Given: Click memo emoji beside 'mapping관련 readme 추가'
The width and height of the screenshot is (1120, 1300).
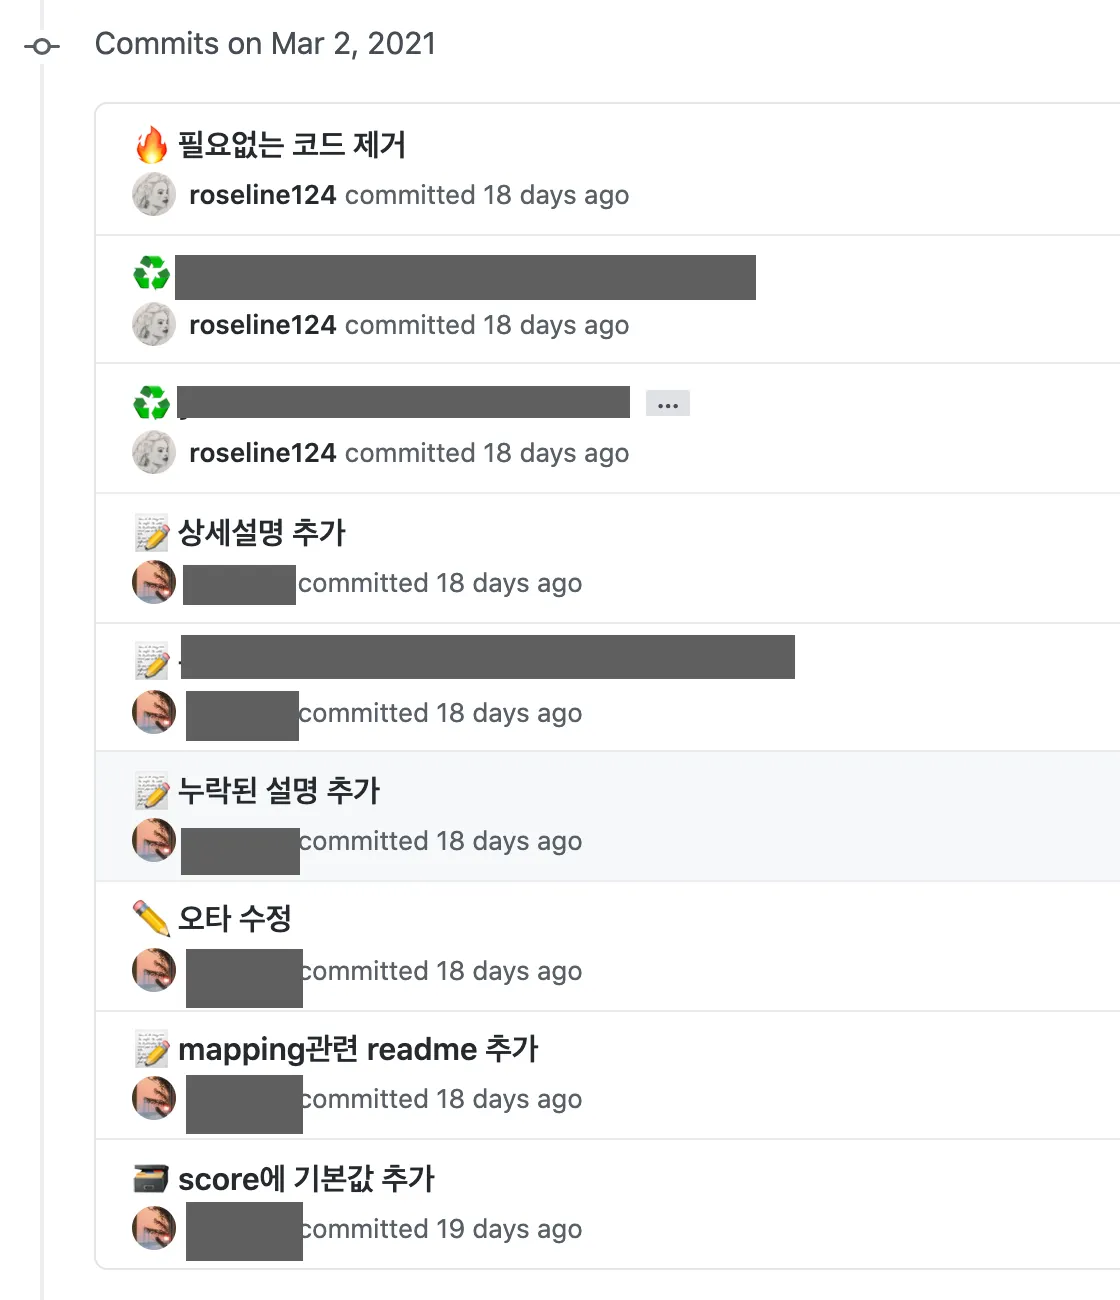Looking at the screenshot, I should point(152,1049).
